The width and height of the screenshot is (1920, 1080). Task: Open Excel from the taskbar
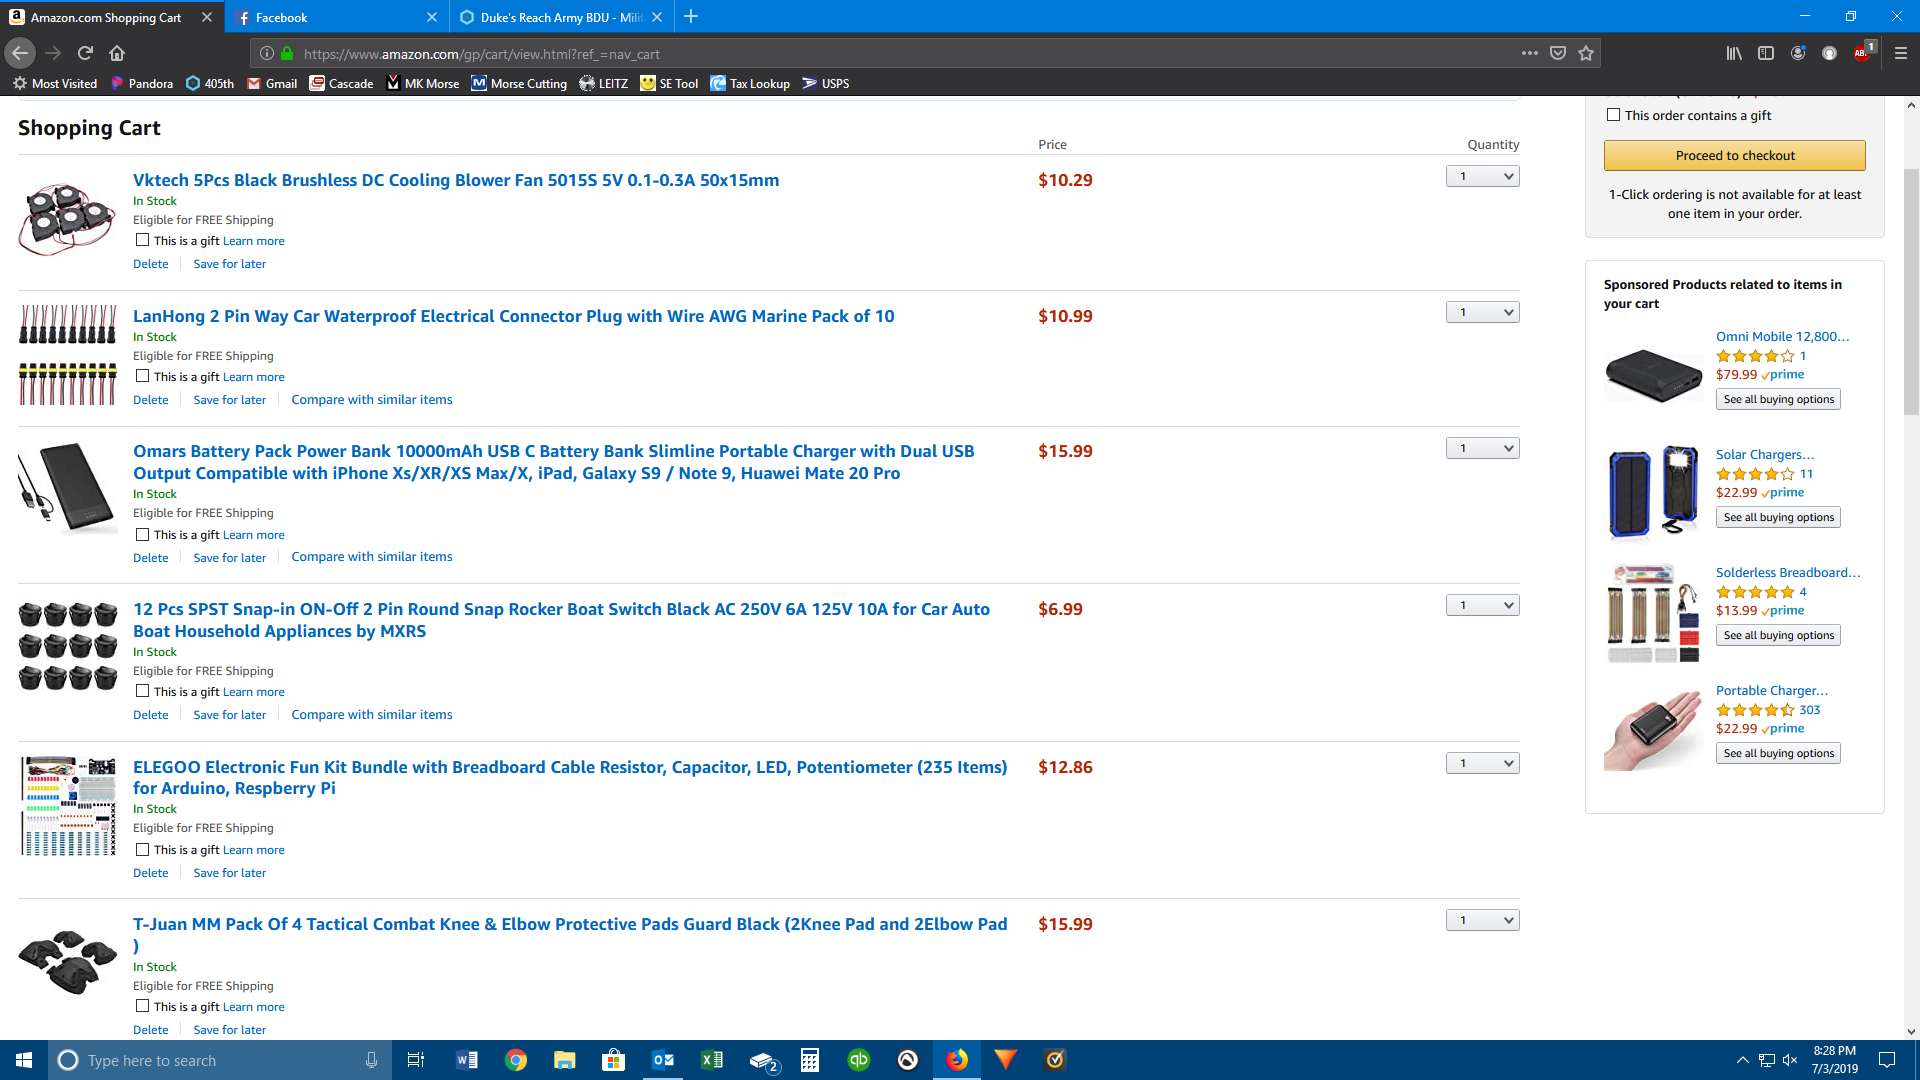tap(712, 1060)
